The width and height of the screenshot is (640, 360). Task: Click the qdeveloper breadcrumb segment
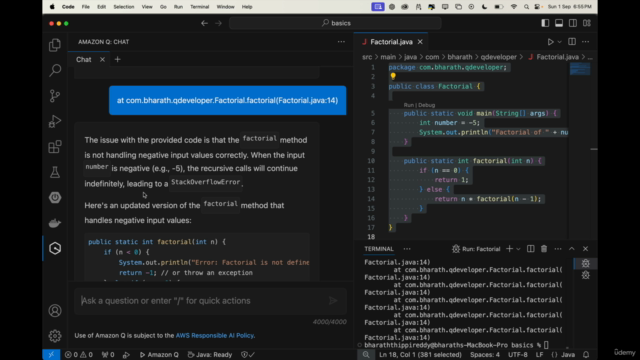point(498,57)
